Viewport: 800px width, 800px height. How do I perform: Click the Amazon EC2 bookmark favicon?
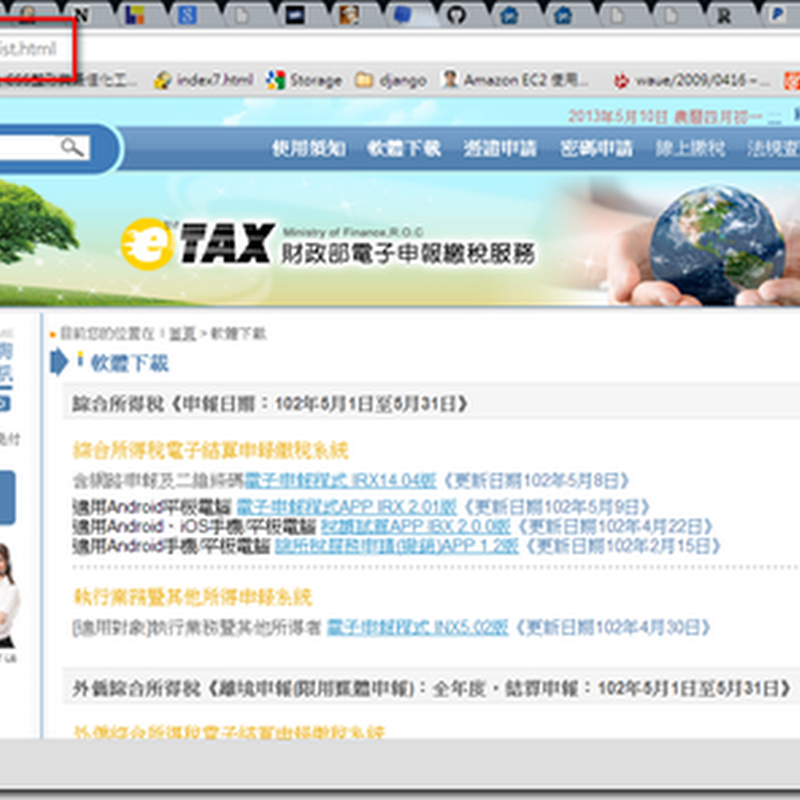[x=450, y=79]
